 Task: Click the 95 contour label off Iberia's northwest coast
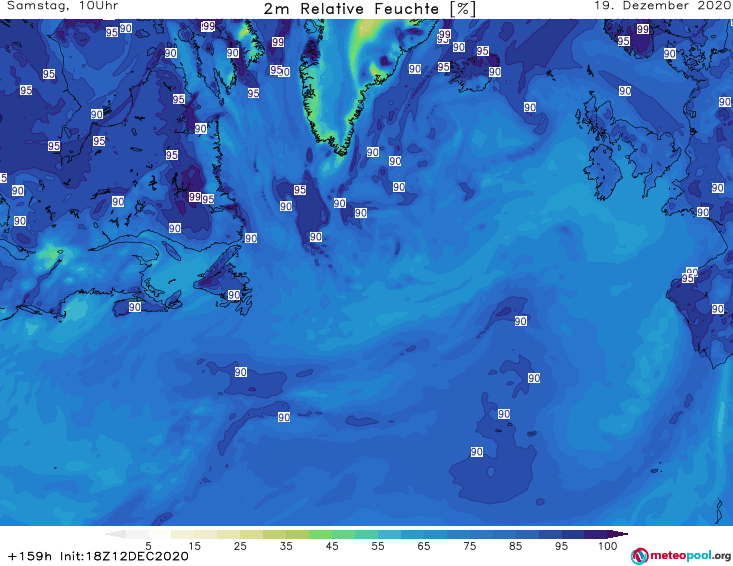pos(687,278)
